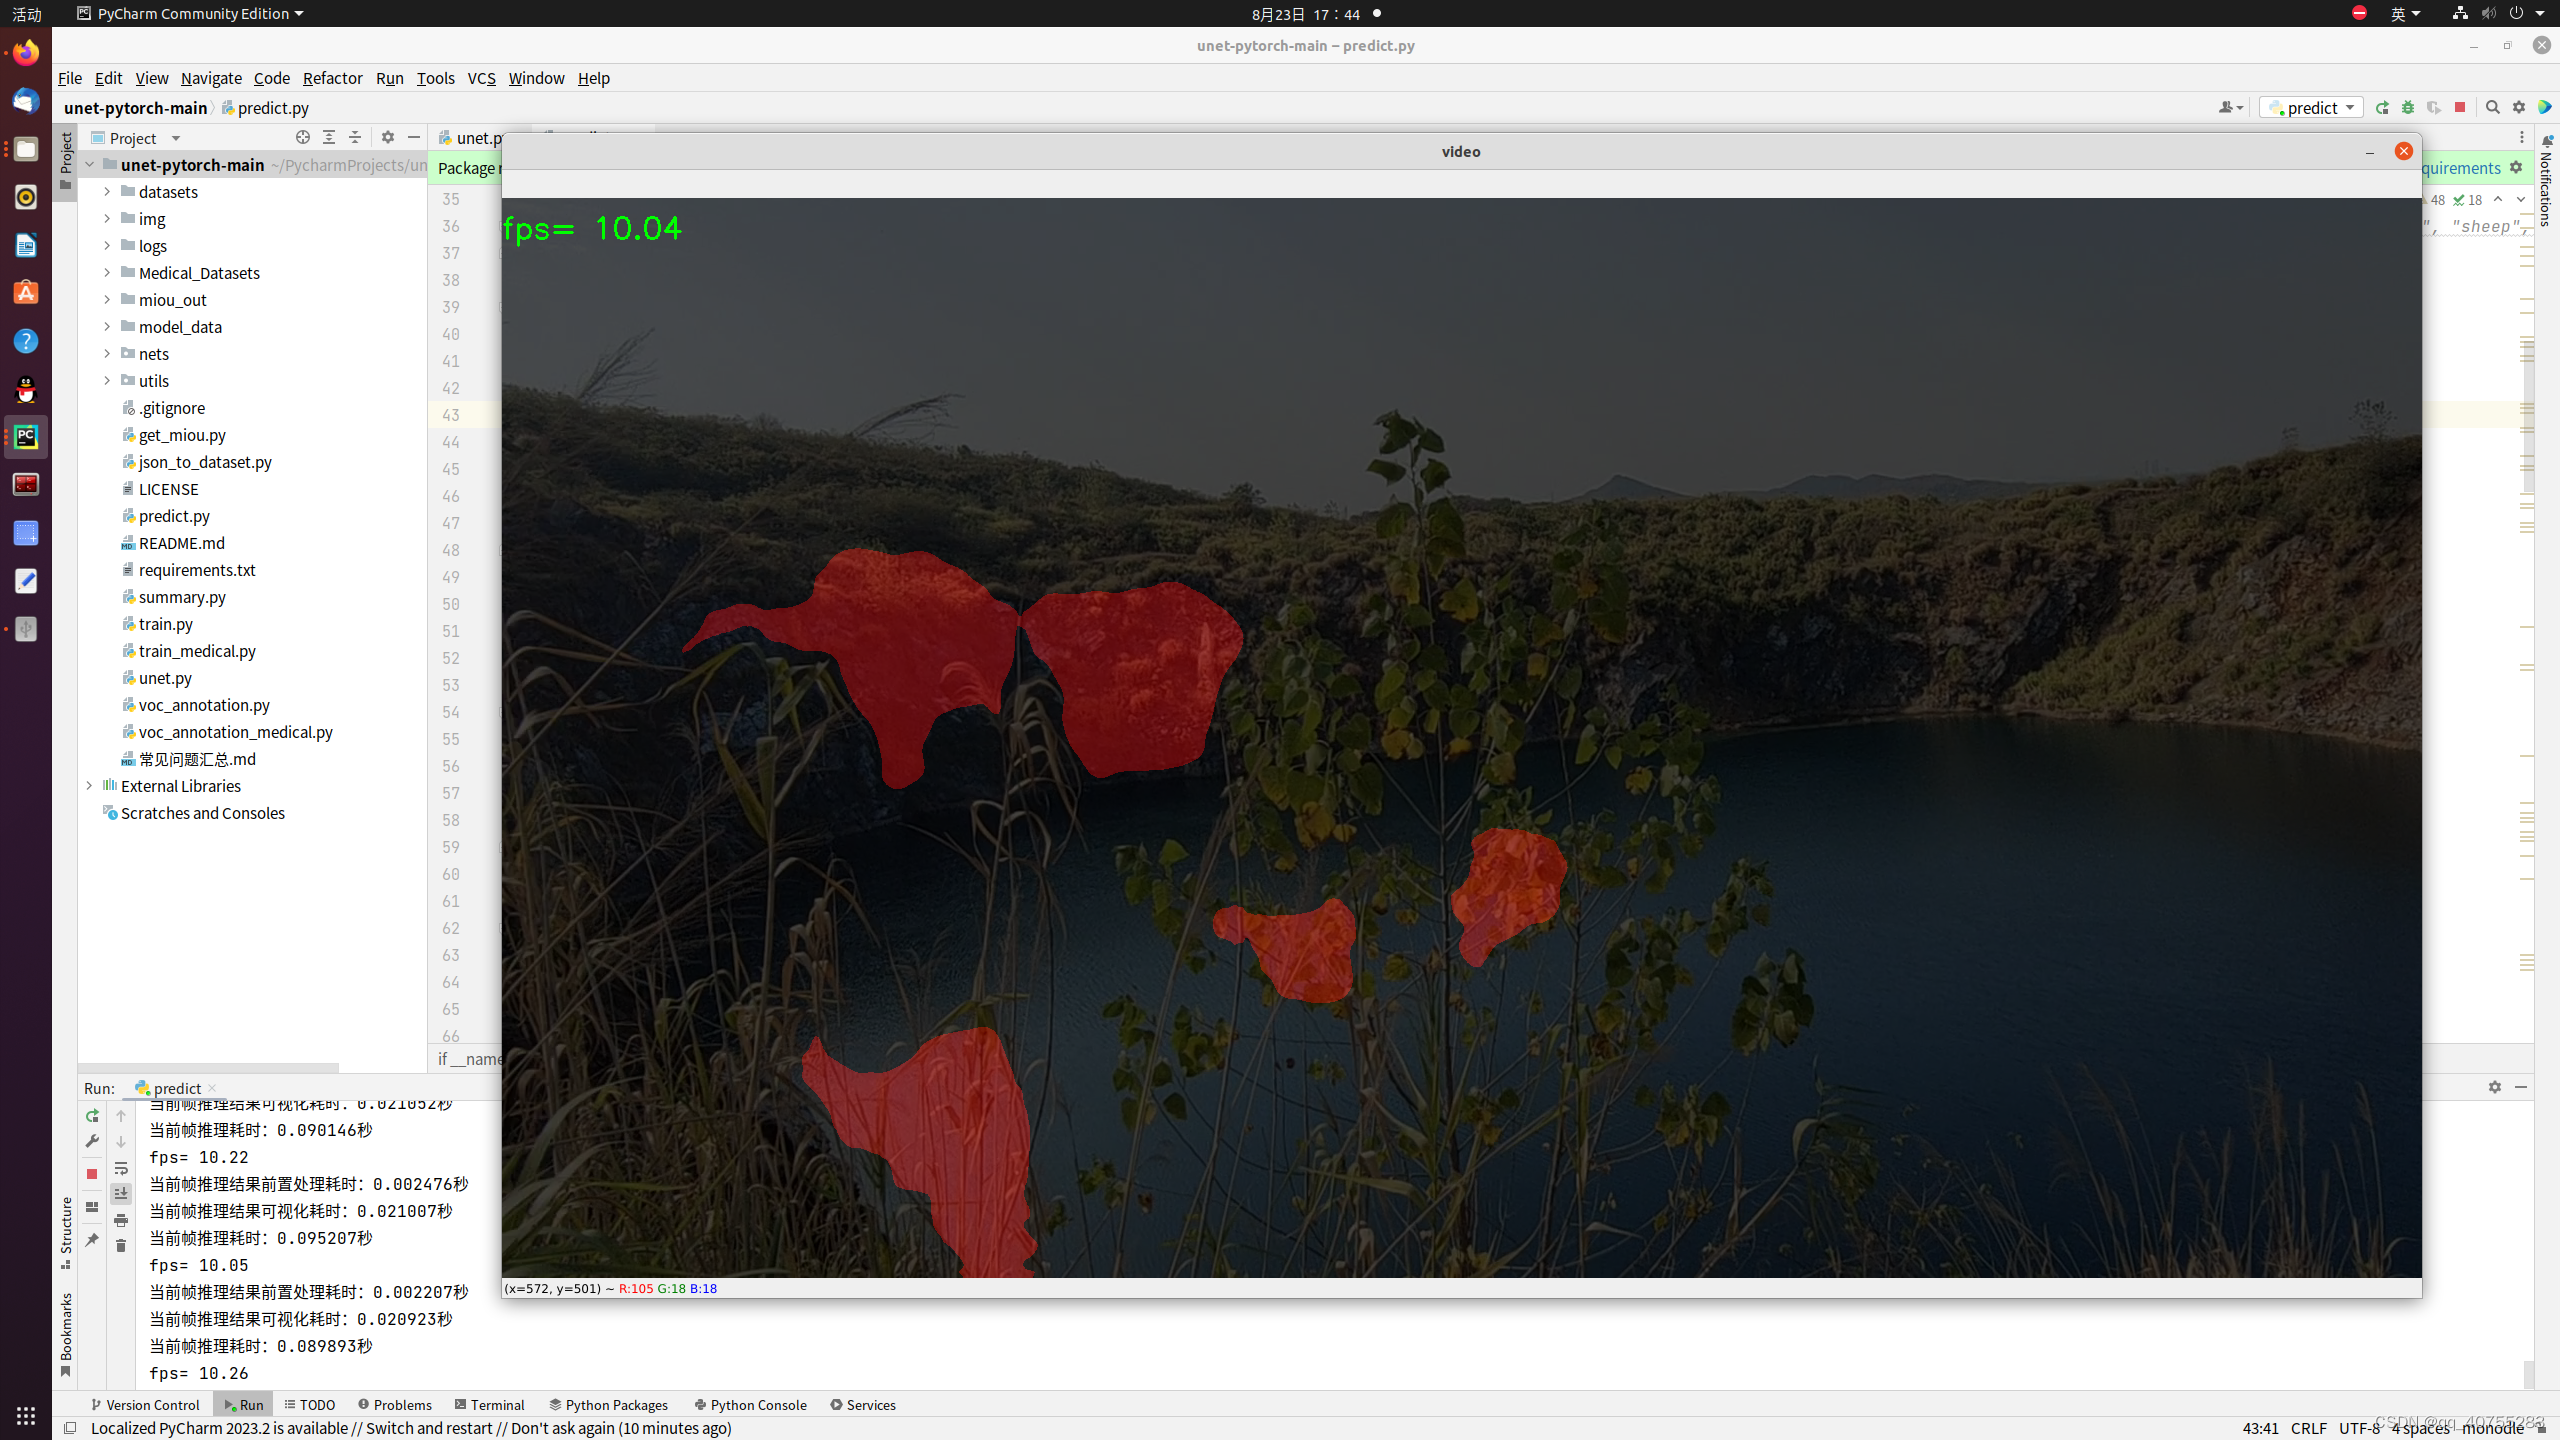
Task: Switch to the Terminal tool tab
Action: click(x=489, y=1405)
